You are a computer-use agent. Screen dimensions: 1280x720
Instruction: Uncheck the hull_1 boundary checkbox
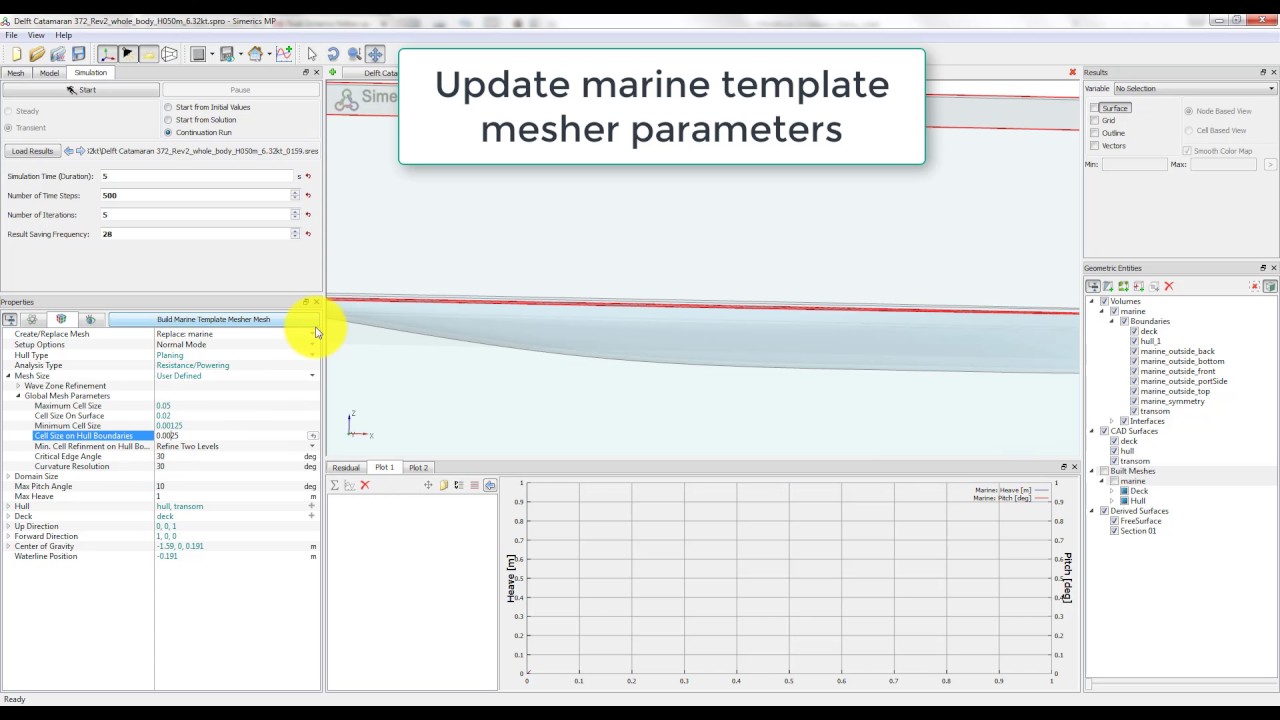(1135, 341)
